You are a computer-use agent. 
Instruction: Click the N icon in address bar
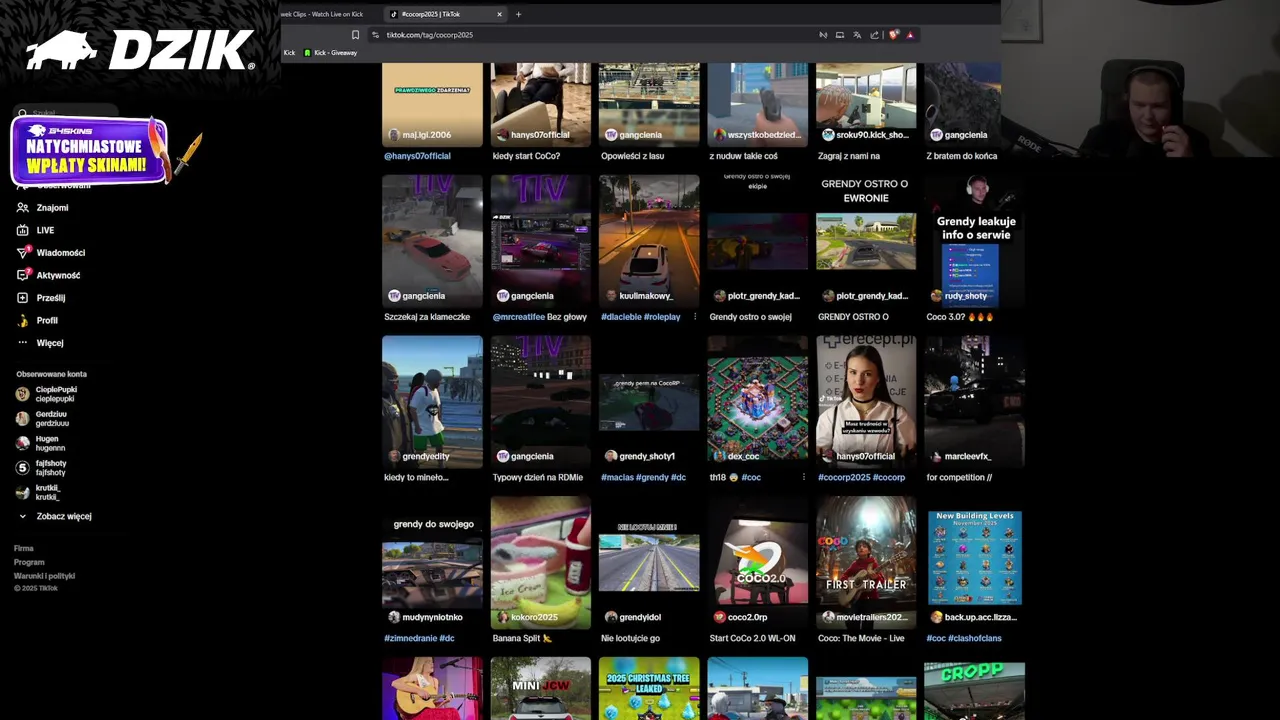[823, 35]
